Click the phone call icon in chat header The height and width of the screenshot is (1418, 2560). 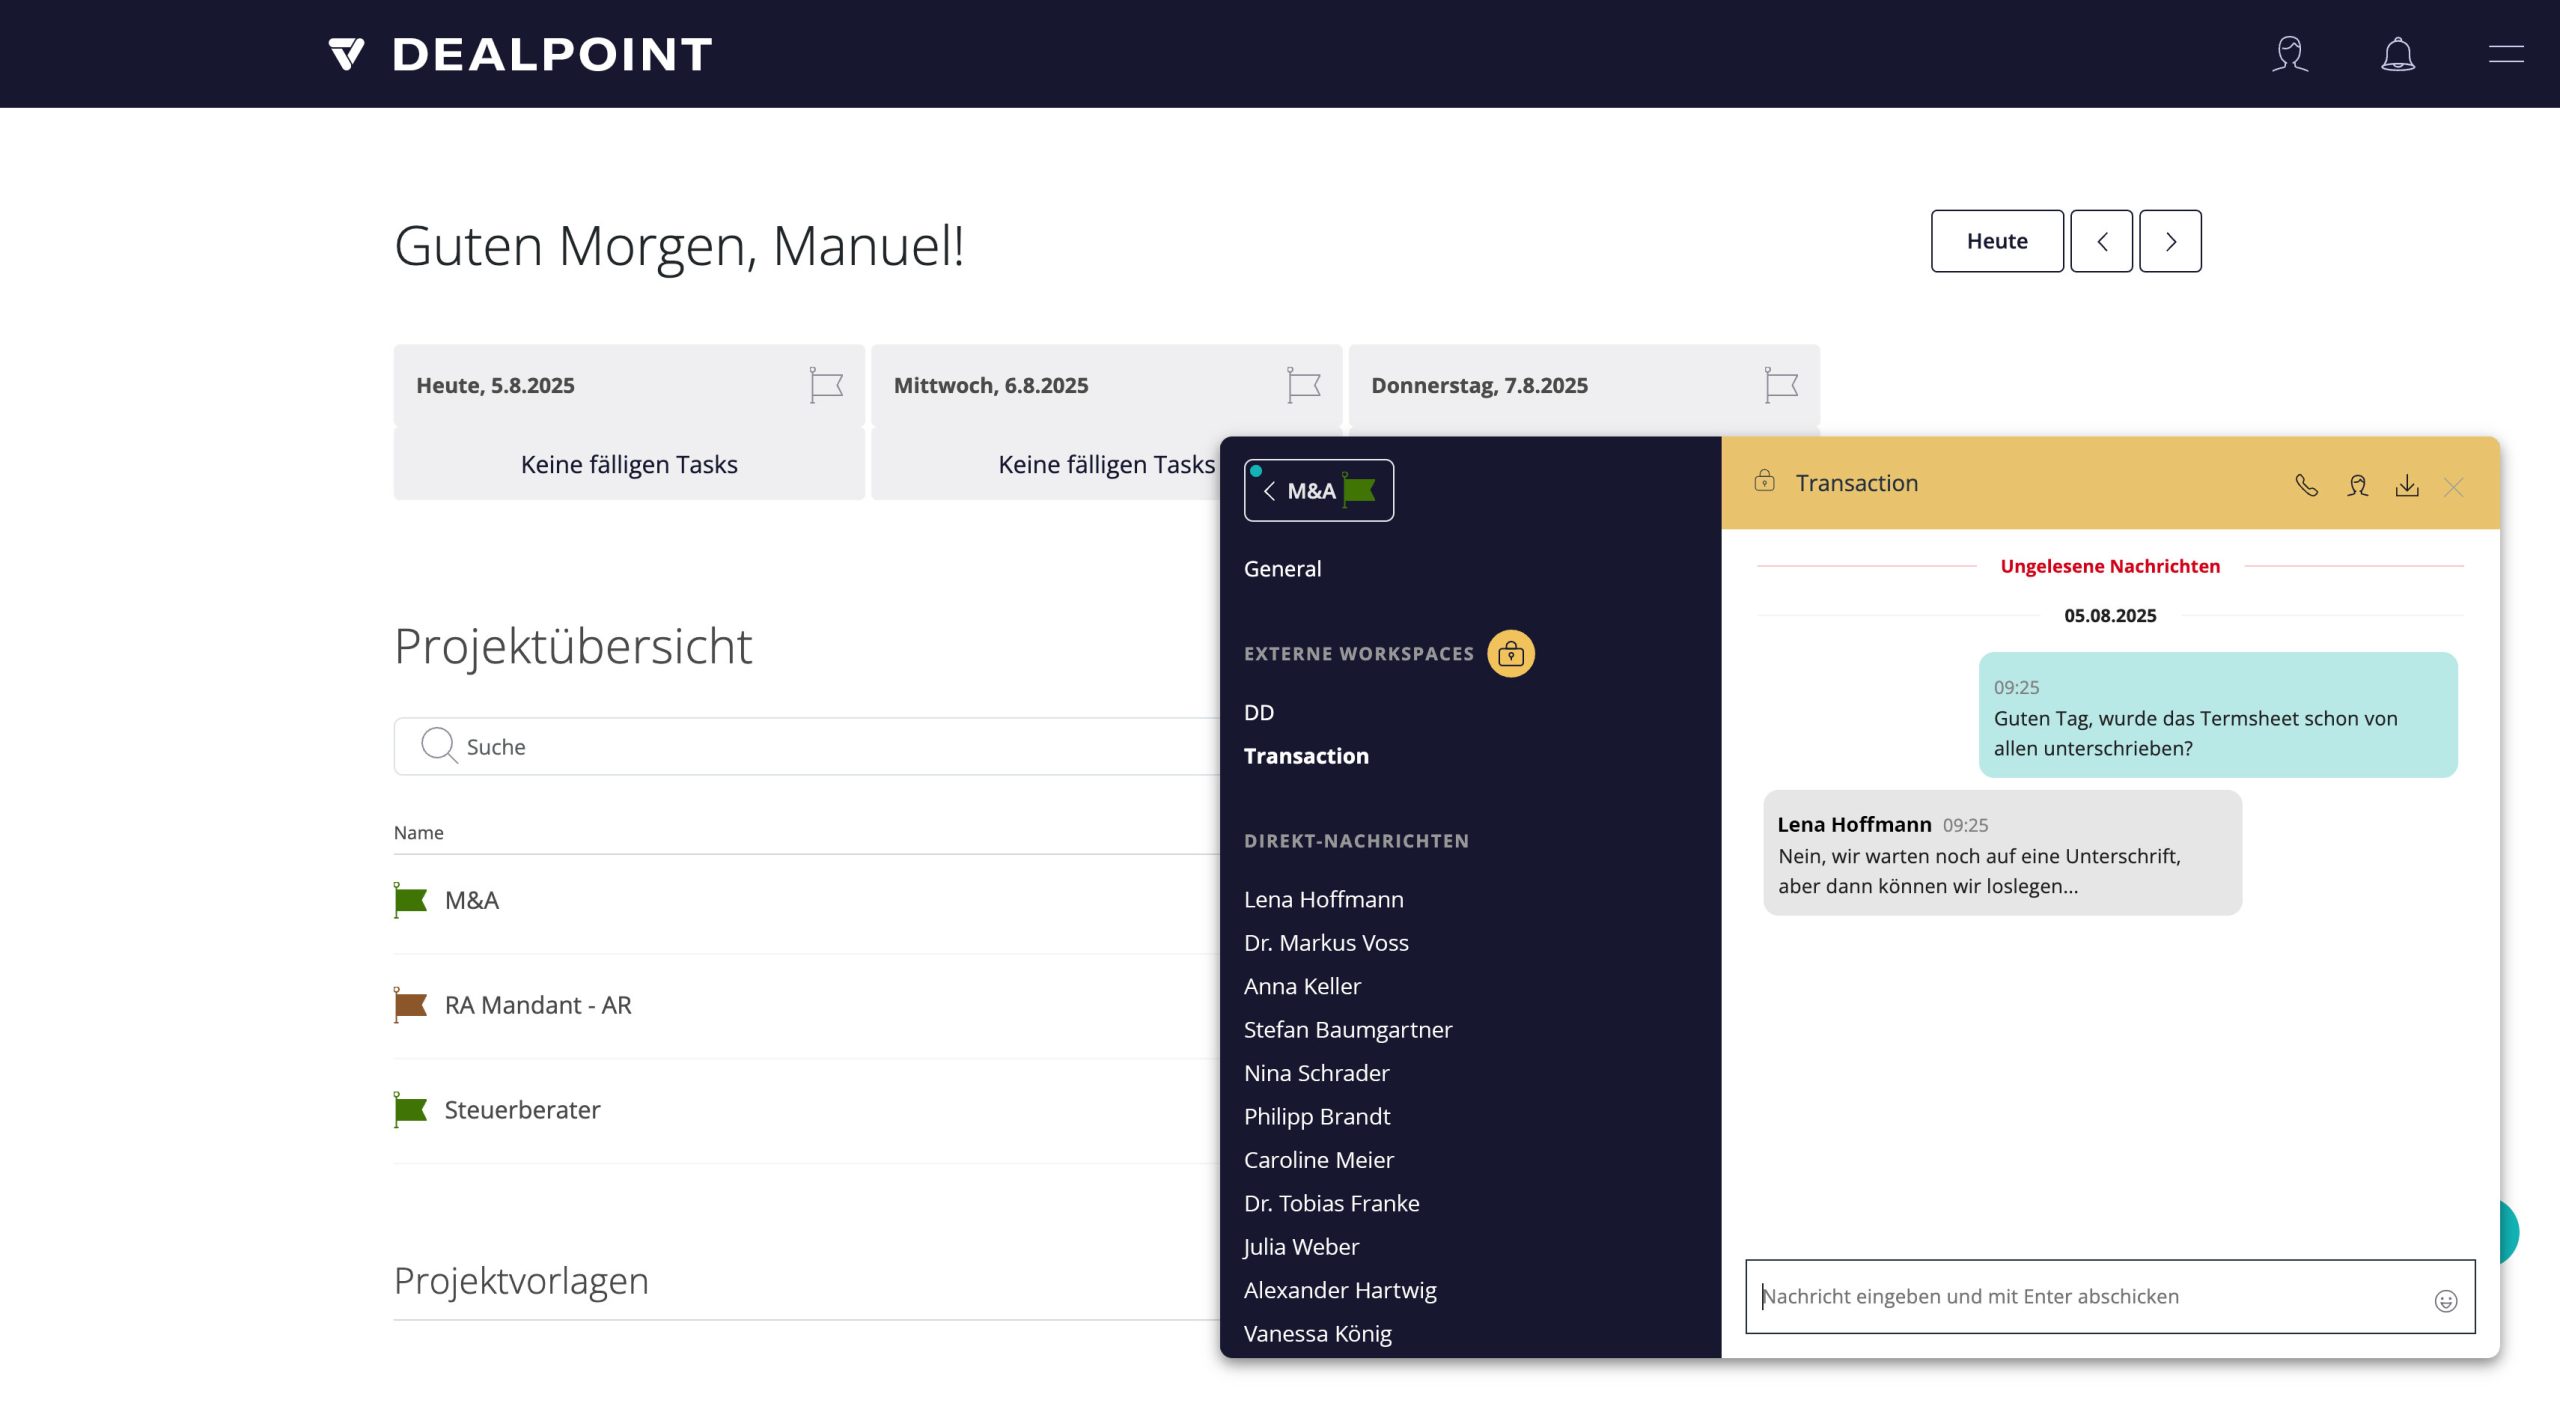pos(2306,486)
